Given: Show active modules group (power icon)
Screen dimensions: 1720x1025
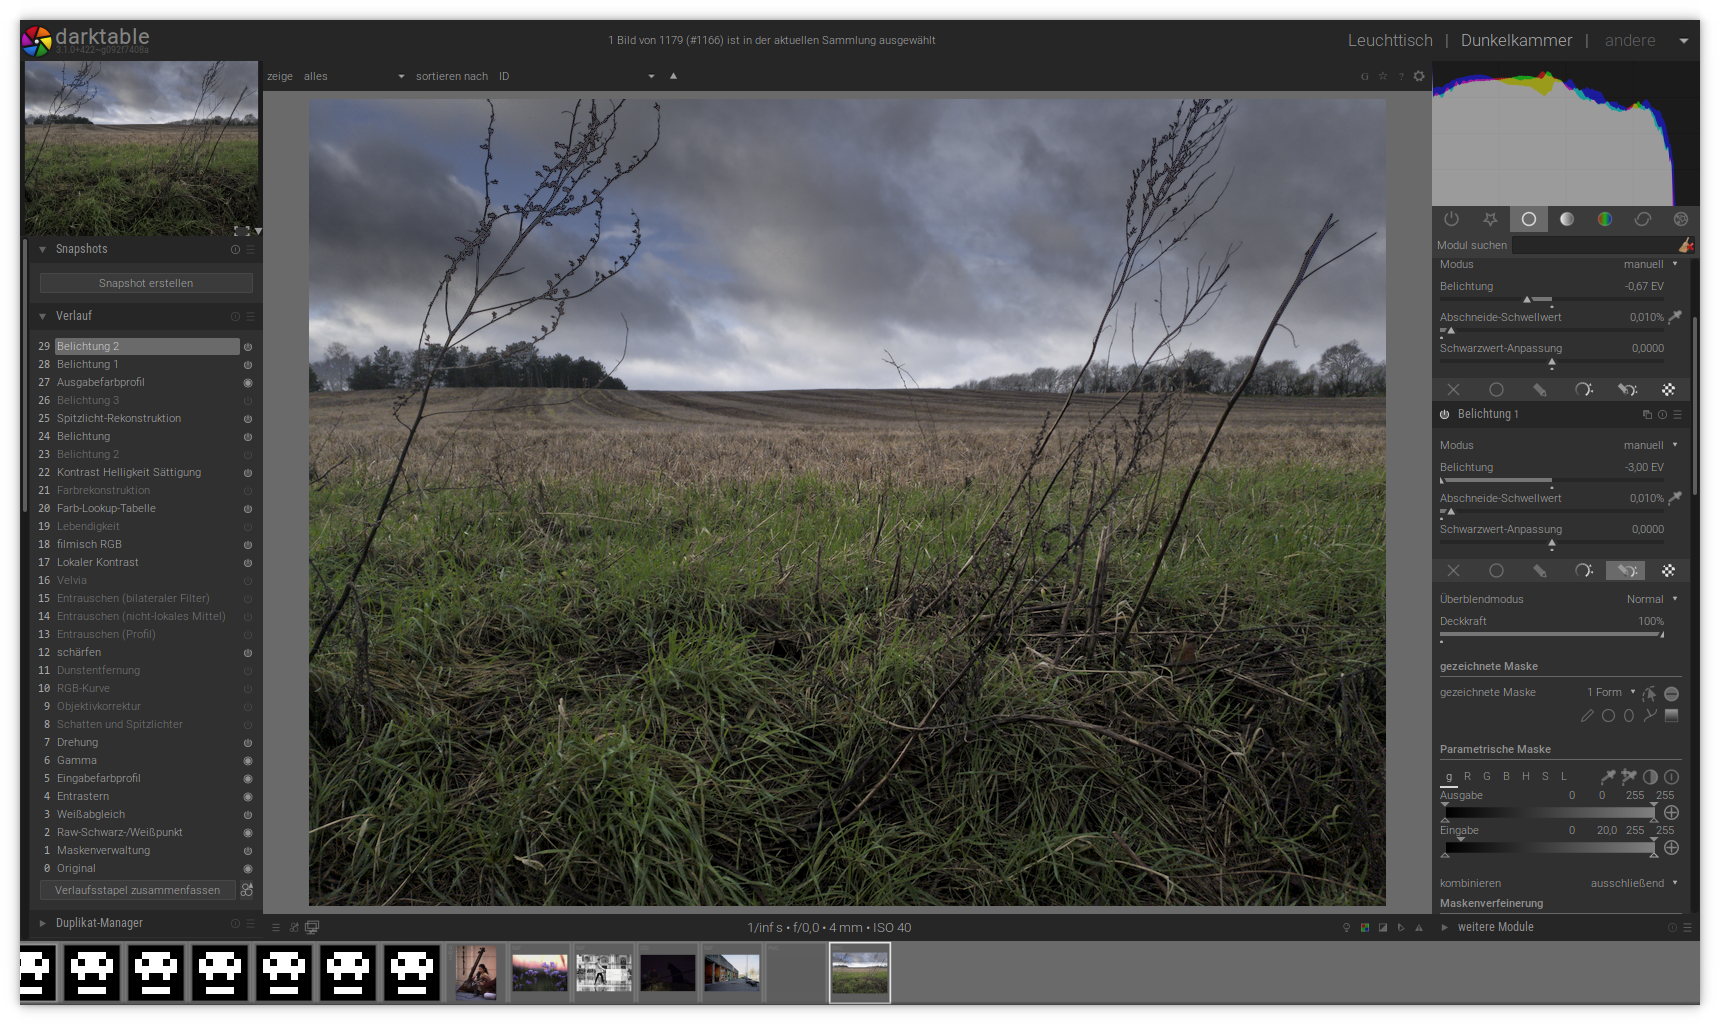Looking at the screenshot, I should (1451, 219).
